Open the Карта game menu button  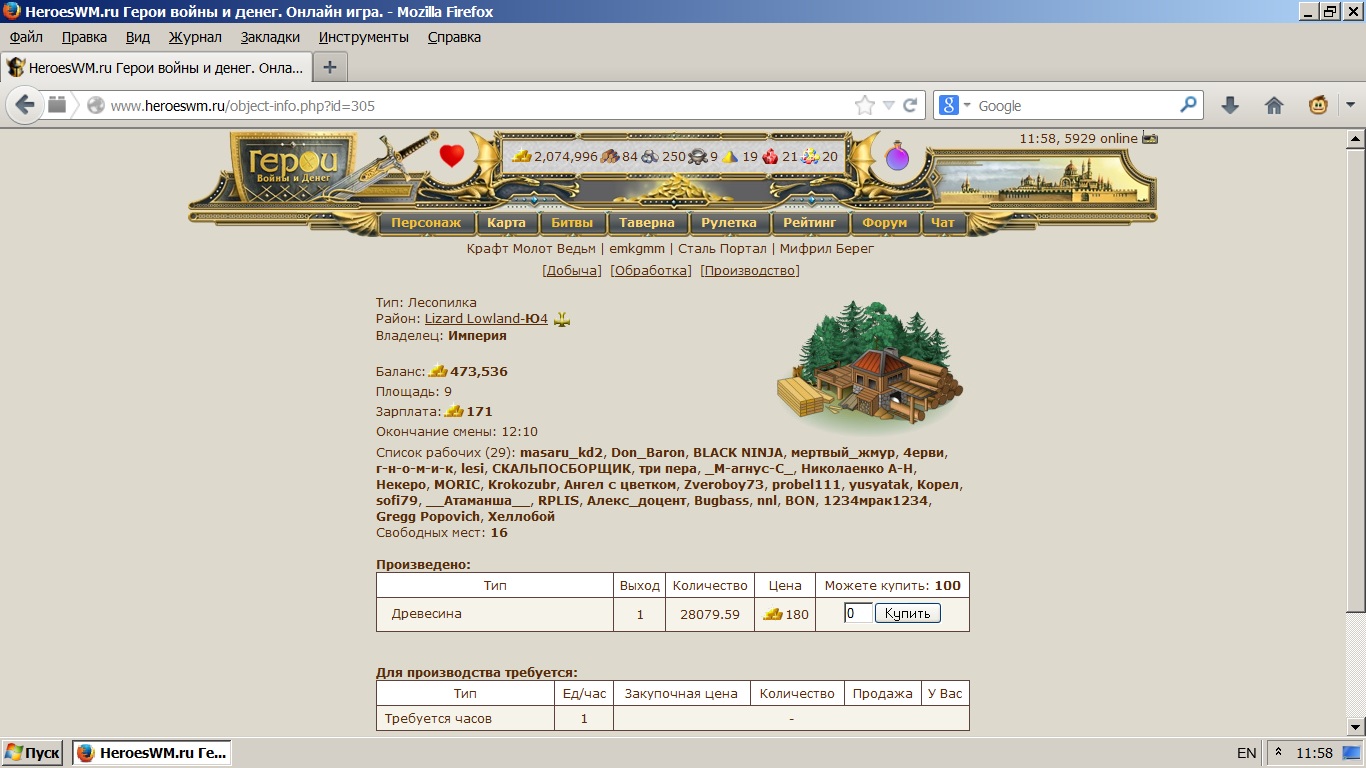pyautogui.click(x=506, y=222)
